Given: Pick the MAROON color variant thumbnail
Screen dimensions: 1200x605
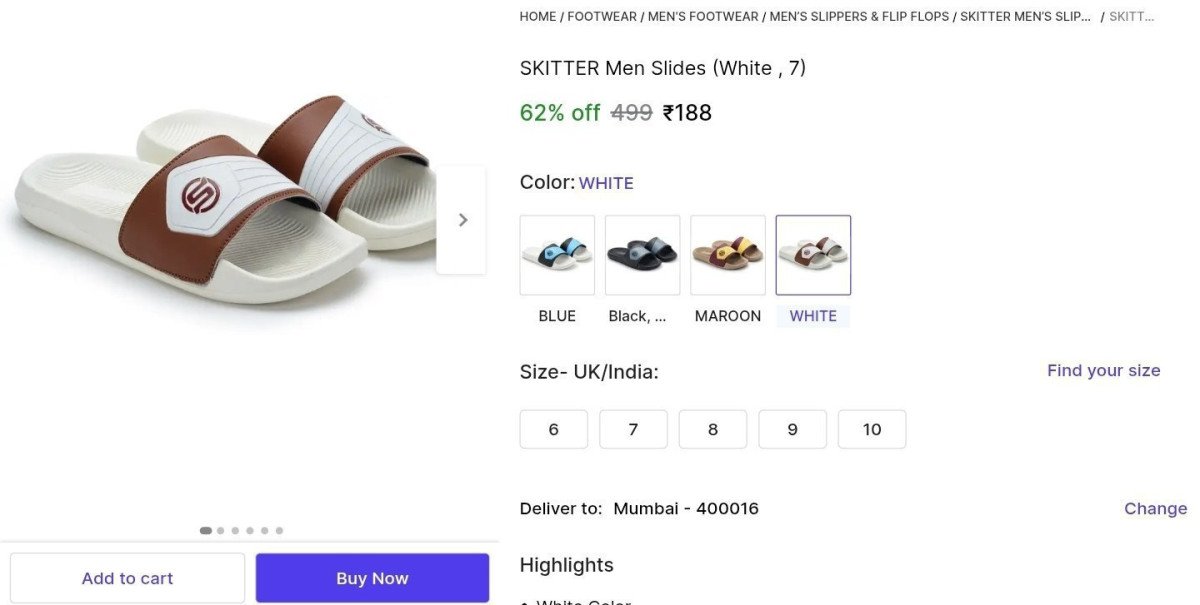Looking at the screenshot, I should [728, 255].
